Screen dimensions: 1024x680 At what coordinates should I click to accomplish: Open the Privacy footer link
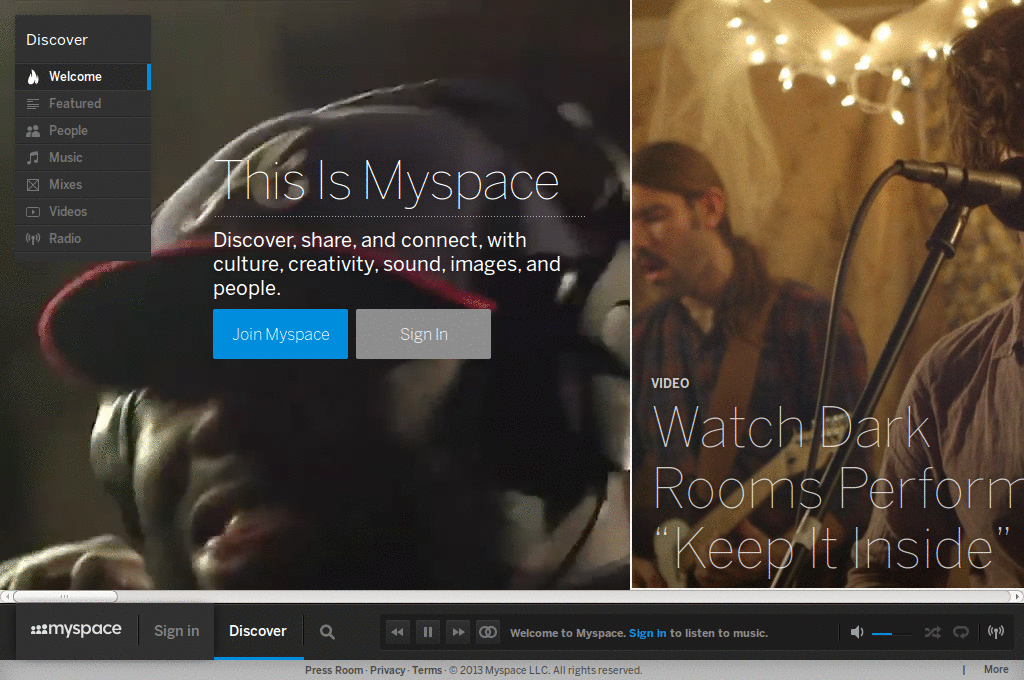(x=388, y=670)
